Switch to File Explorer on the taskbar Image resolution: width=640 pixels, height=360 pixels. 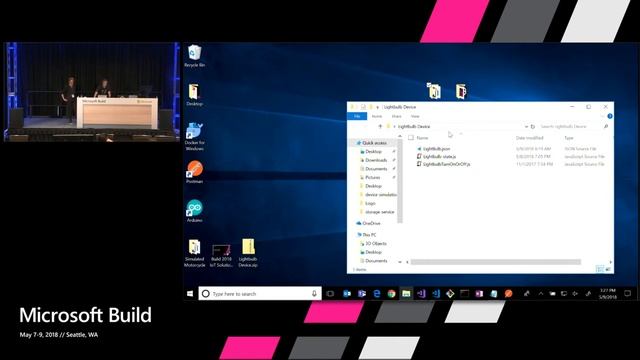pos(406,293)
